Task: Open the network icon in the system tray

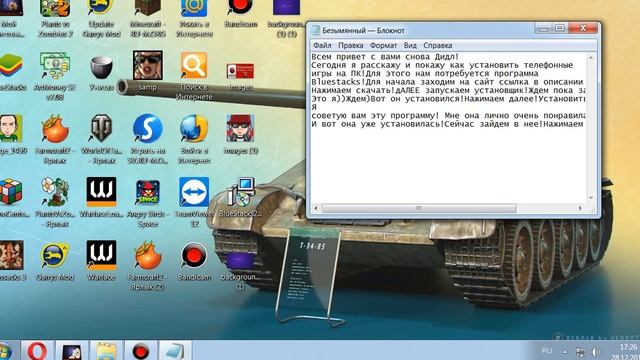Action: coord(580,351)
